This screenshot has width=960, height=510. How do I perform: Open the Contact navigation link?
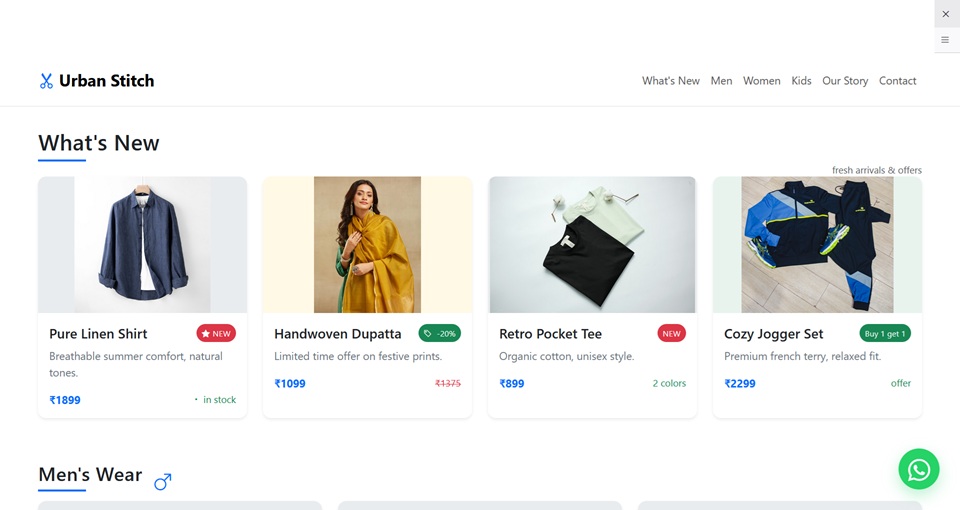click(898, 81)
